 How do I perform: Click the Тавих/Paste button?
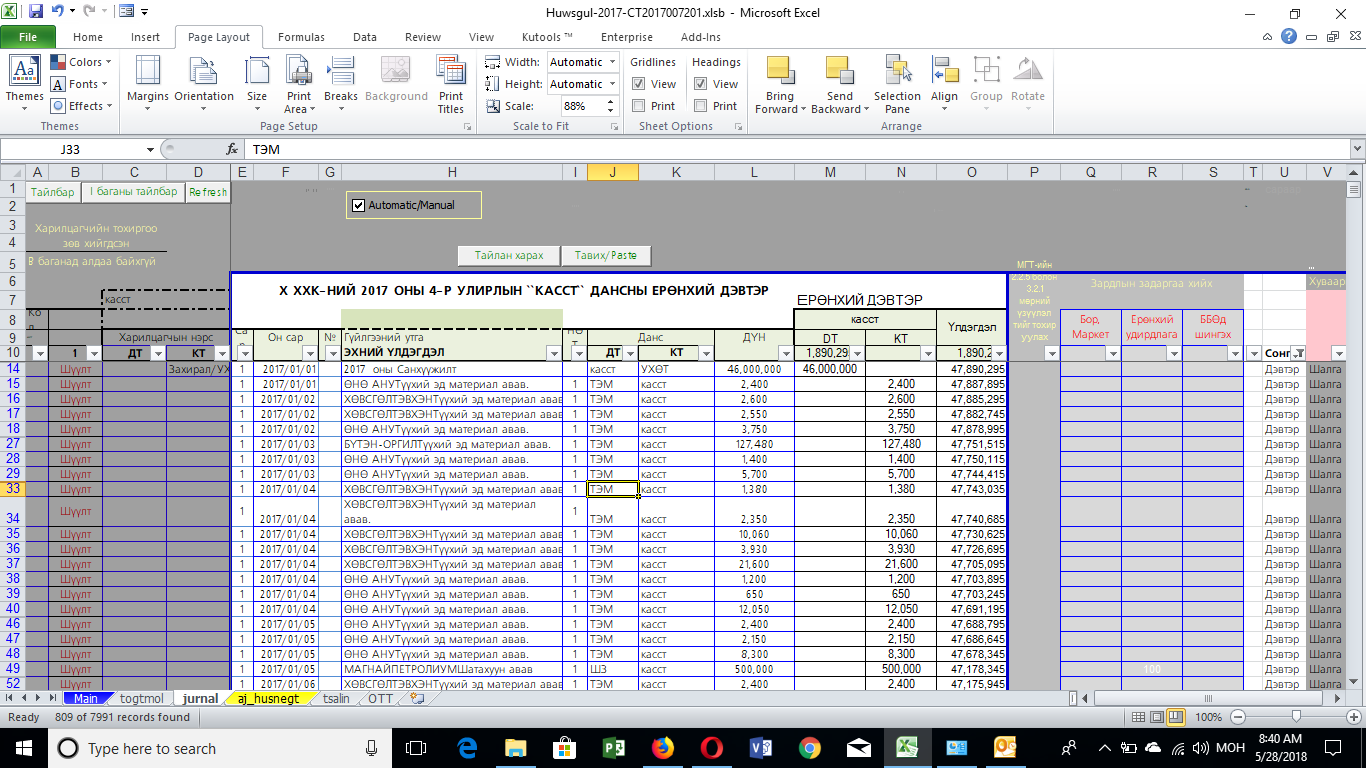606,256
